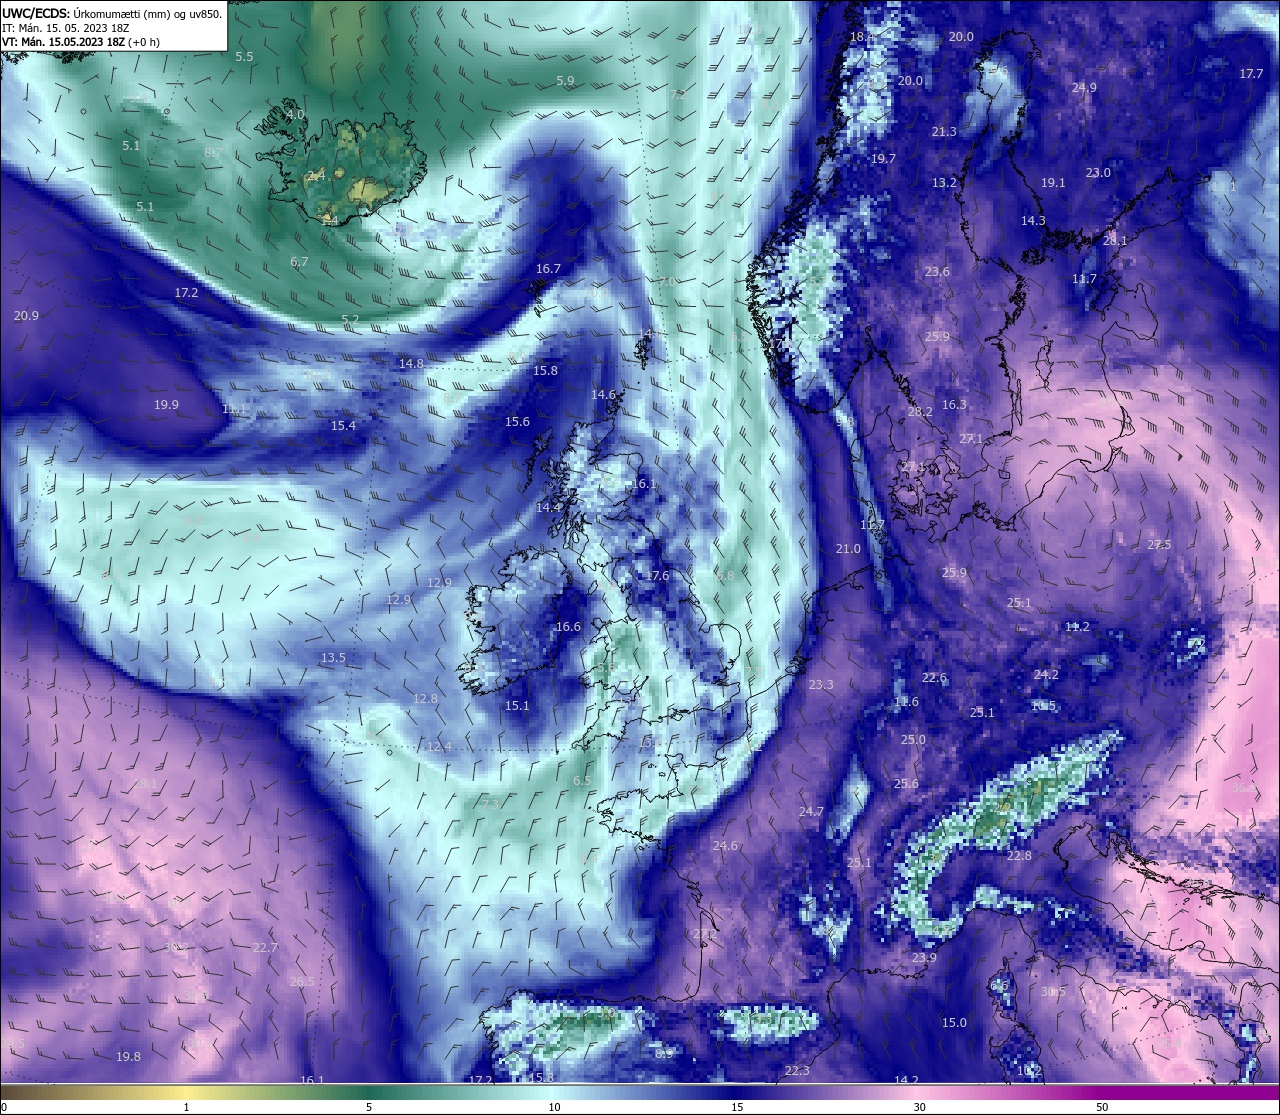Click the 23.6 value over Sweden
Image resolution: width=1280 pixels, height=1115 pixels.
(x=937, y=272)
